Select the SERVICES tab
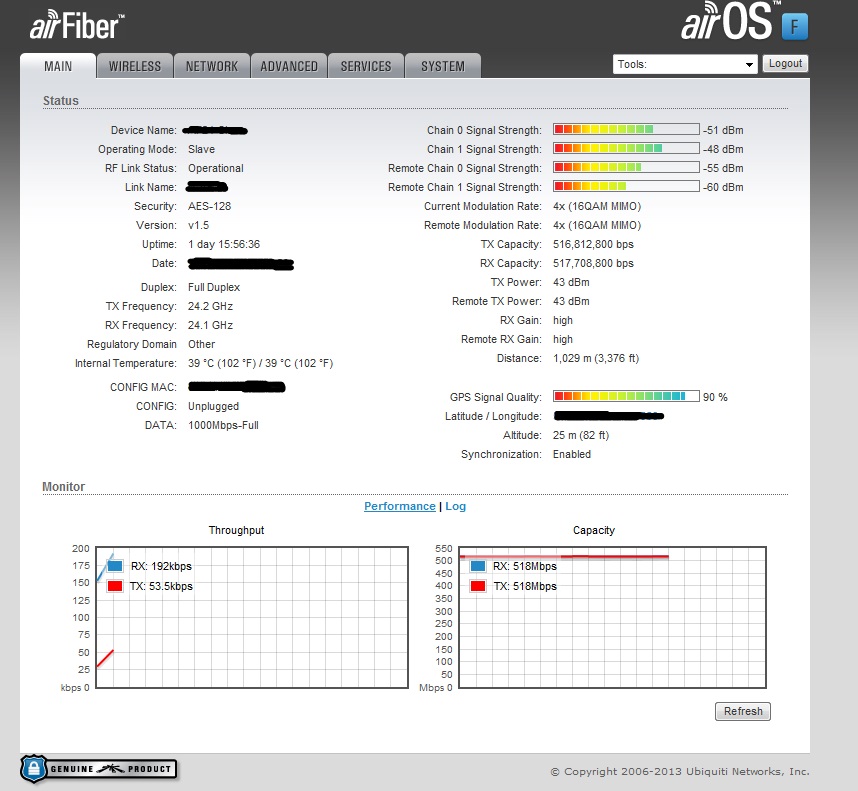 [x=366, y=66]
